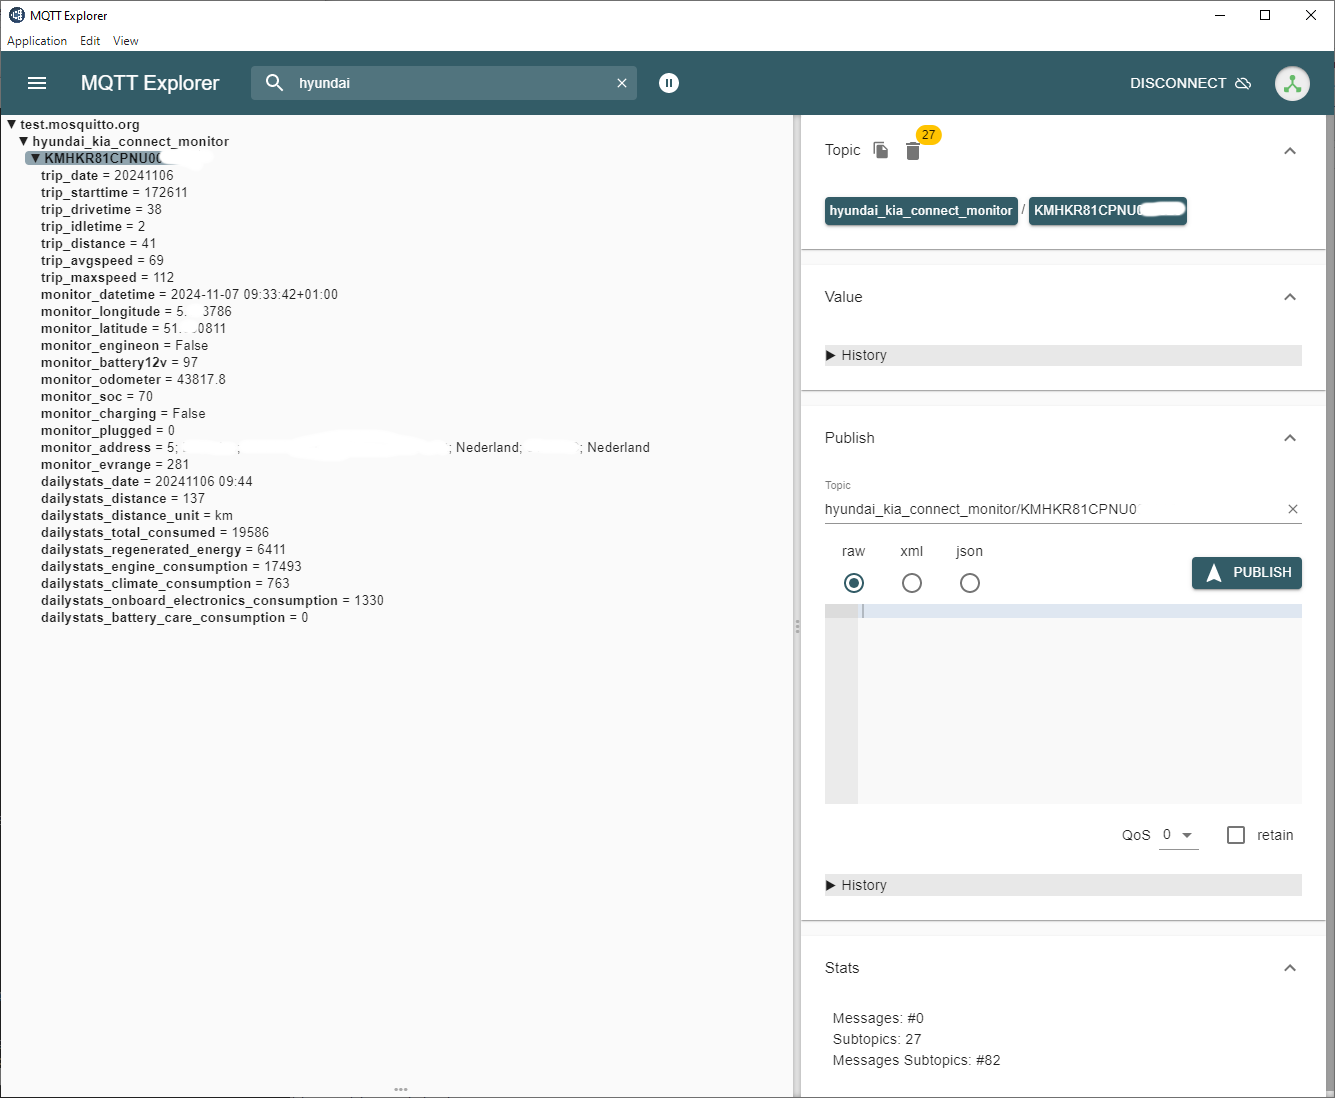Select trip_idletime = 2 row
The image size is (1335, 1098).
point(93,227)
